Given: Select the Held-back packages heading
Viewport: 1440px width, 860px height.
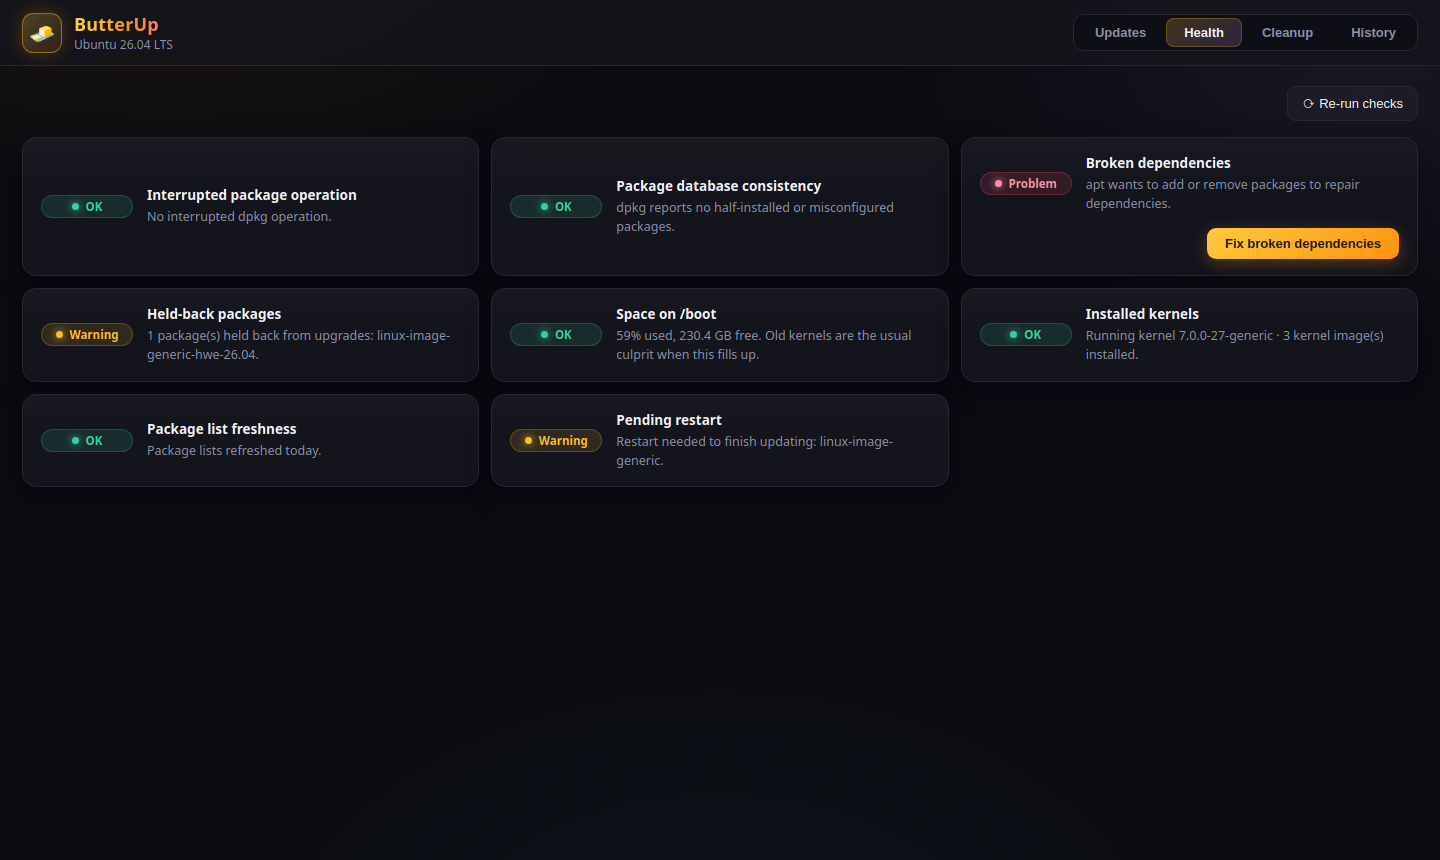Looking at the screenshot, I should [x=214, y=314].
